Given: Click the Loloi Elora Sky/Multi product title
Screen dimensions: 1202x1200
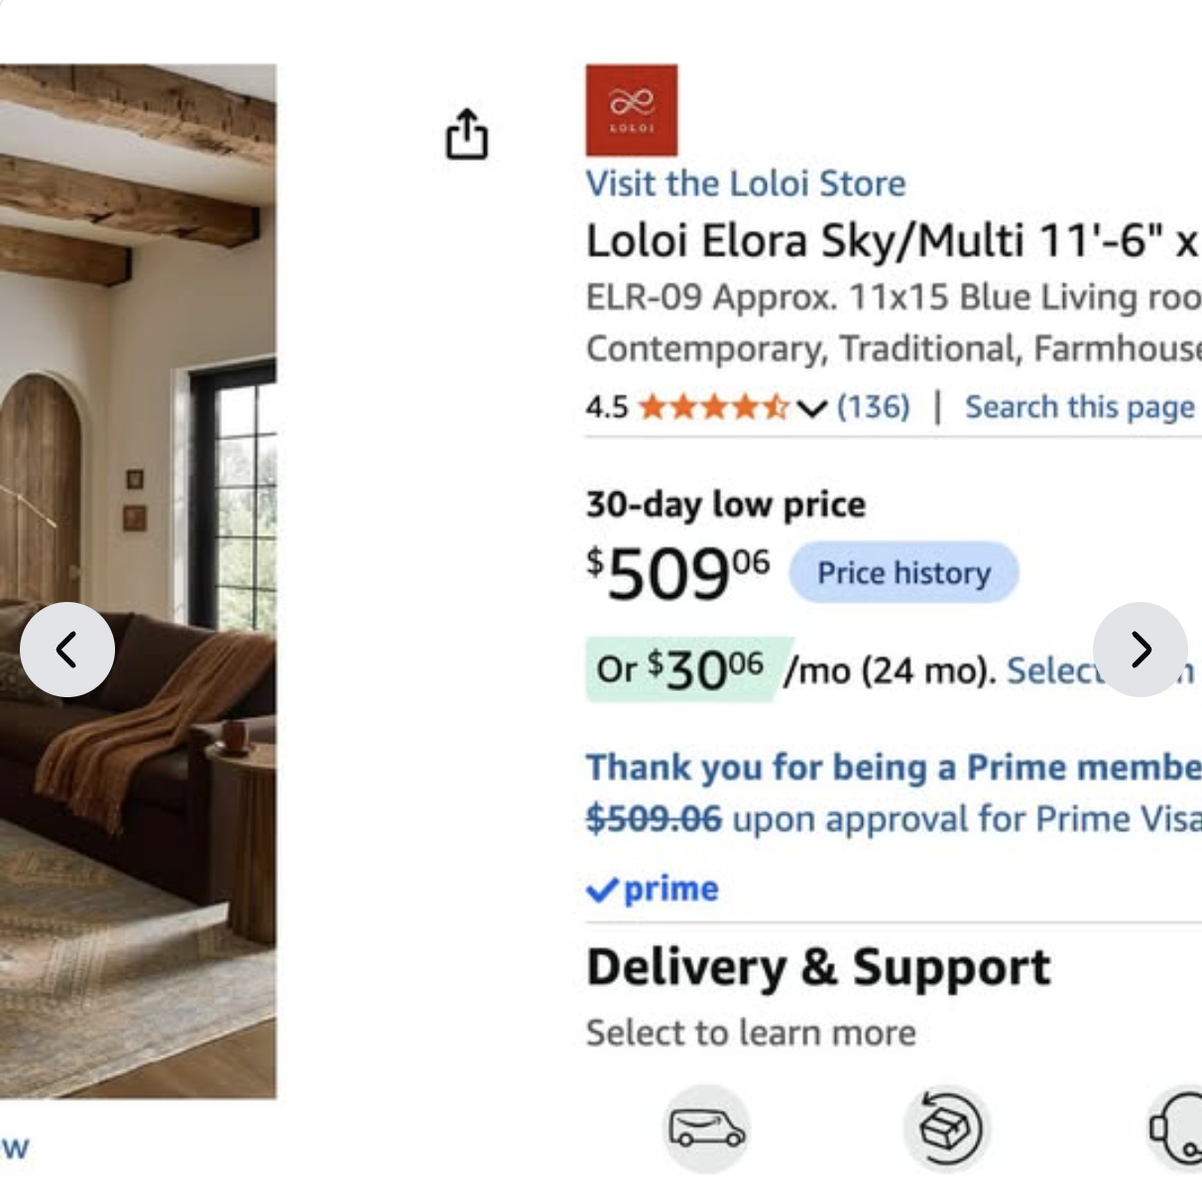Looking at the screenshot, I should tap(893, 240).
